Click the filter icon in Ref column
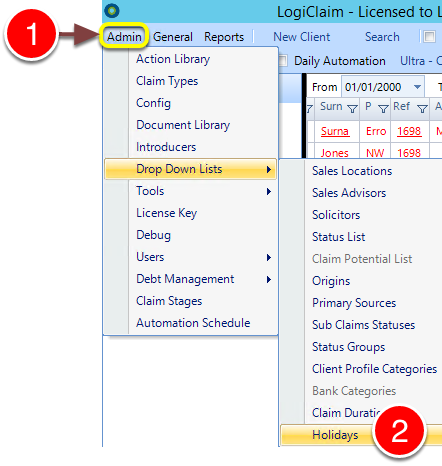 pos(422,109)
